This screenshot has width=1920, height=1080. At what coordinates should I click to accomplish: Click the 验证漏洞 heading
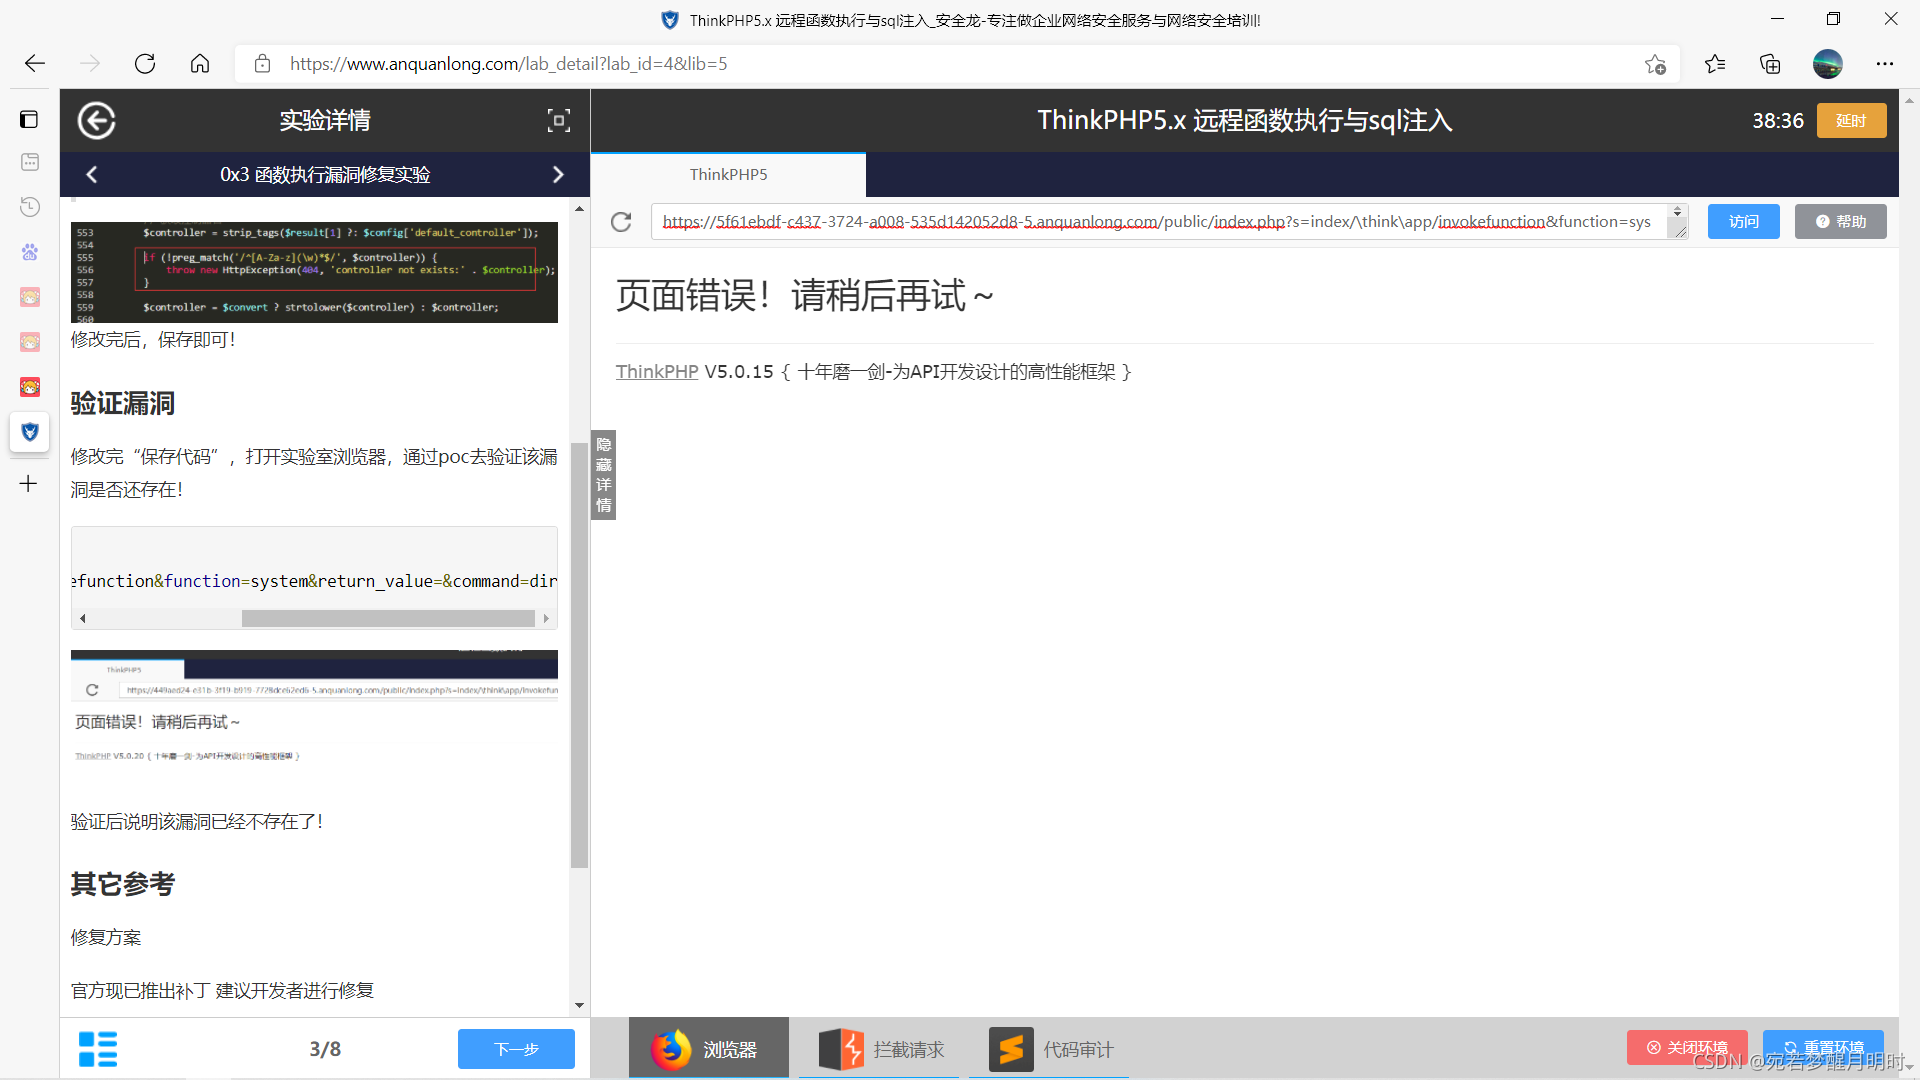coord(123,403)
